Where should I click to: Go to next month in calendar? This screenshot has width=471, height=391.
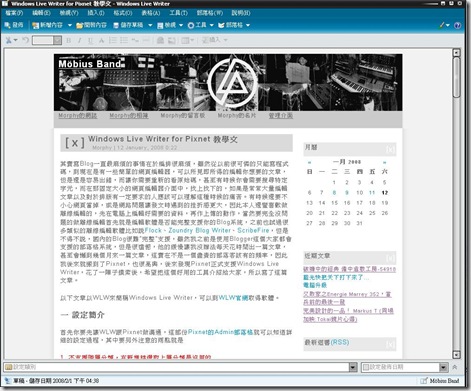[x=384, y=162]
